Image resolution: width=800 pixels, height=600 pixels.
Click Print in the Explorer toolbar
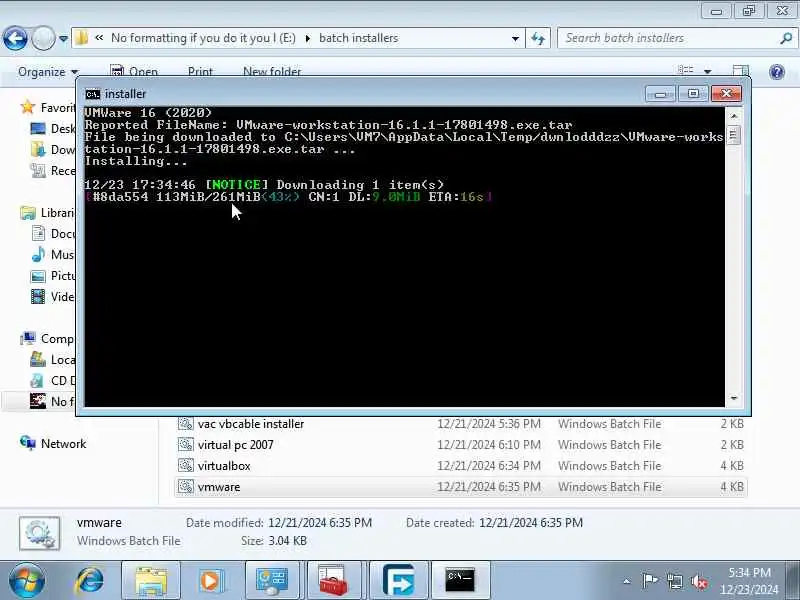pyautogui.click(x=200, y=71)
